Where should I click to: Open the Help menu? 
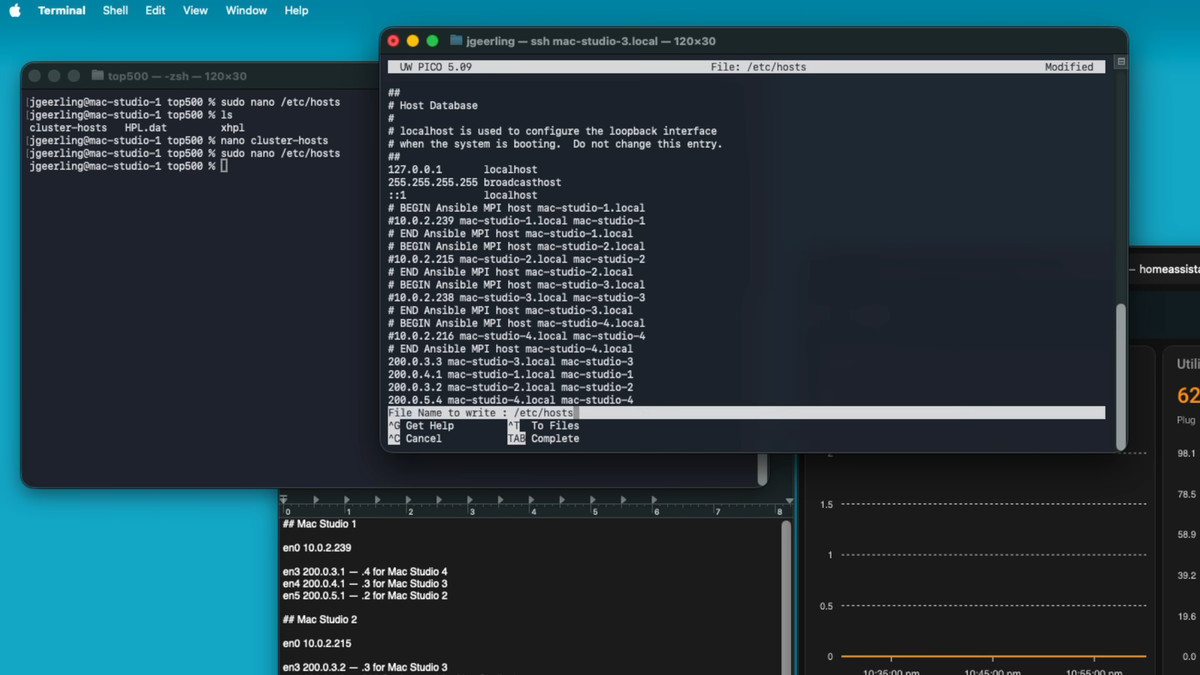point(296,11)
